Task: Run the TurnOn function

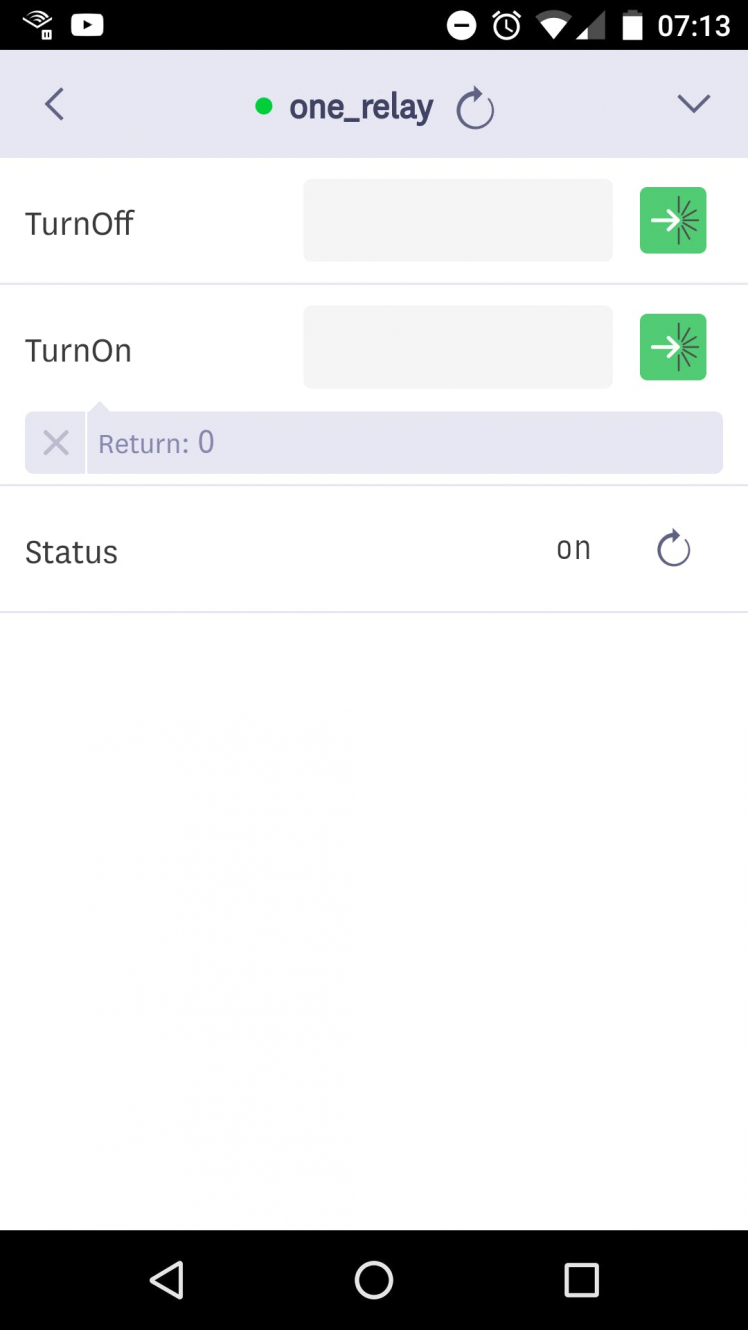Action: coord(673,347)
